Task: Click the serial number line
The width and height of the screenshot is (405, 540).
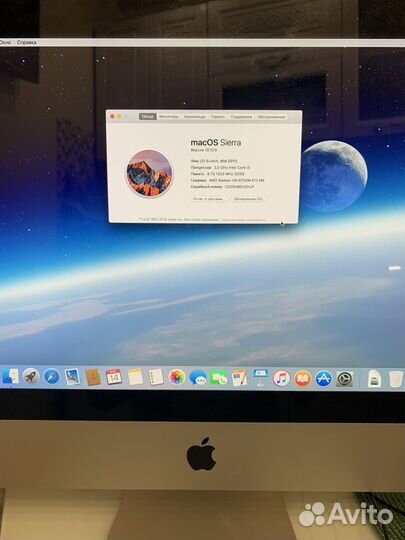Action: pyautogui.click(x=222, y=186)
